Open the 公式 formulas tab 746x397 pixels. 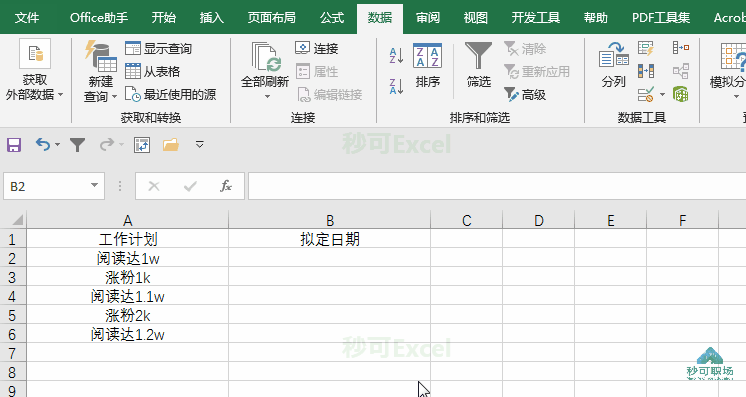(x=332, y=18)
